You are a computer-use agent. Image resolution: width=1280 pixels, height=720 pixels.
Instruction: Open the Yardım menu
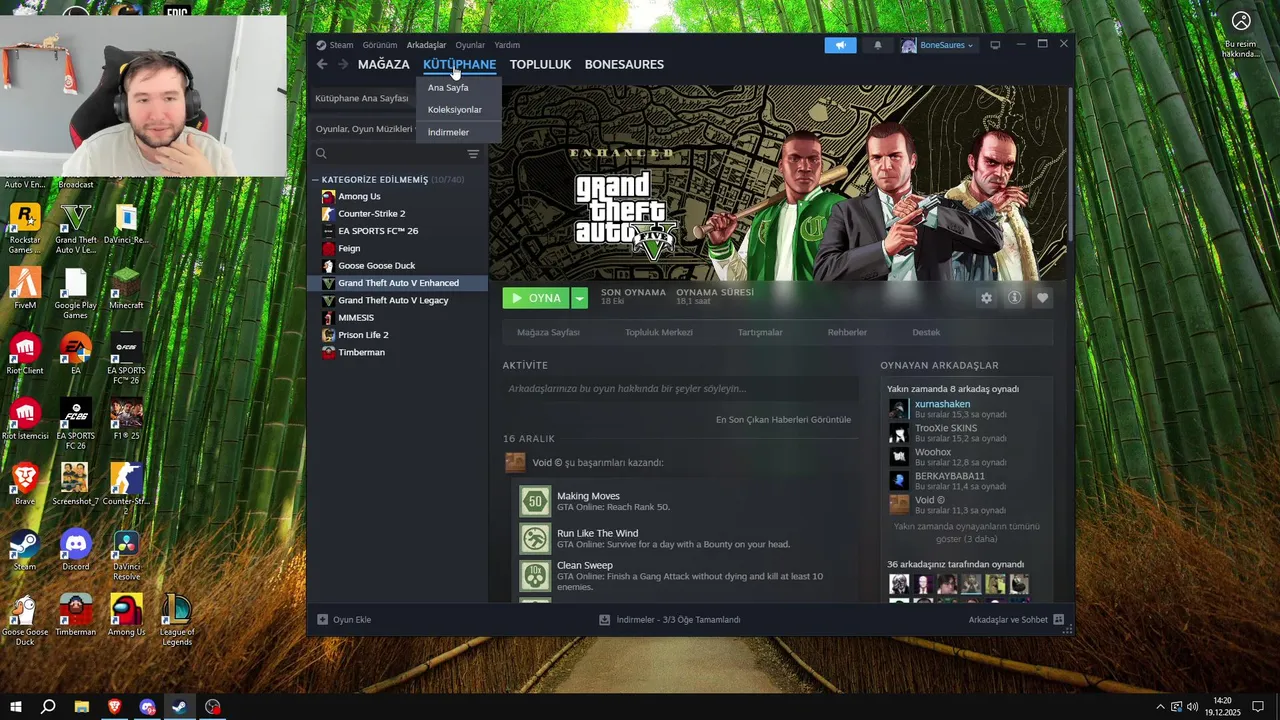click(x=507, y=45)
